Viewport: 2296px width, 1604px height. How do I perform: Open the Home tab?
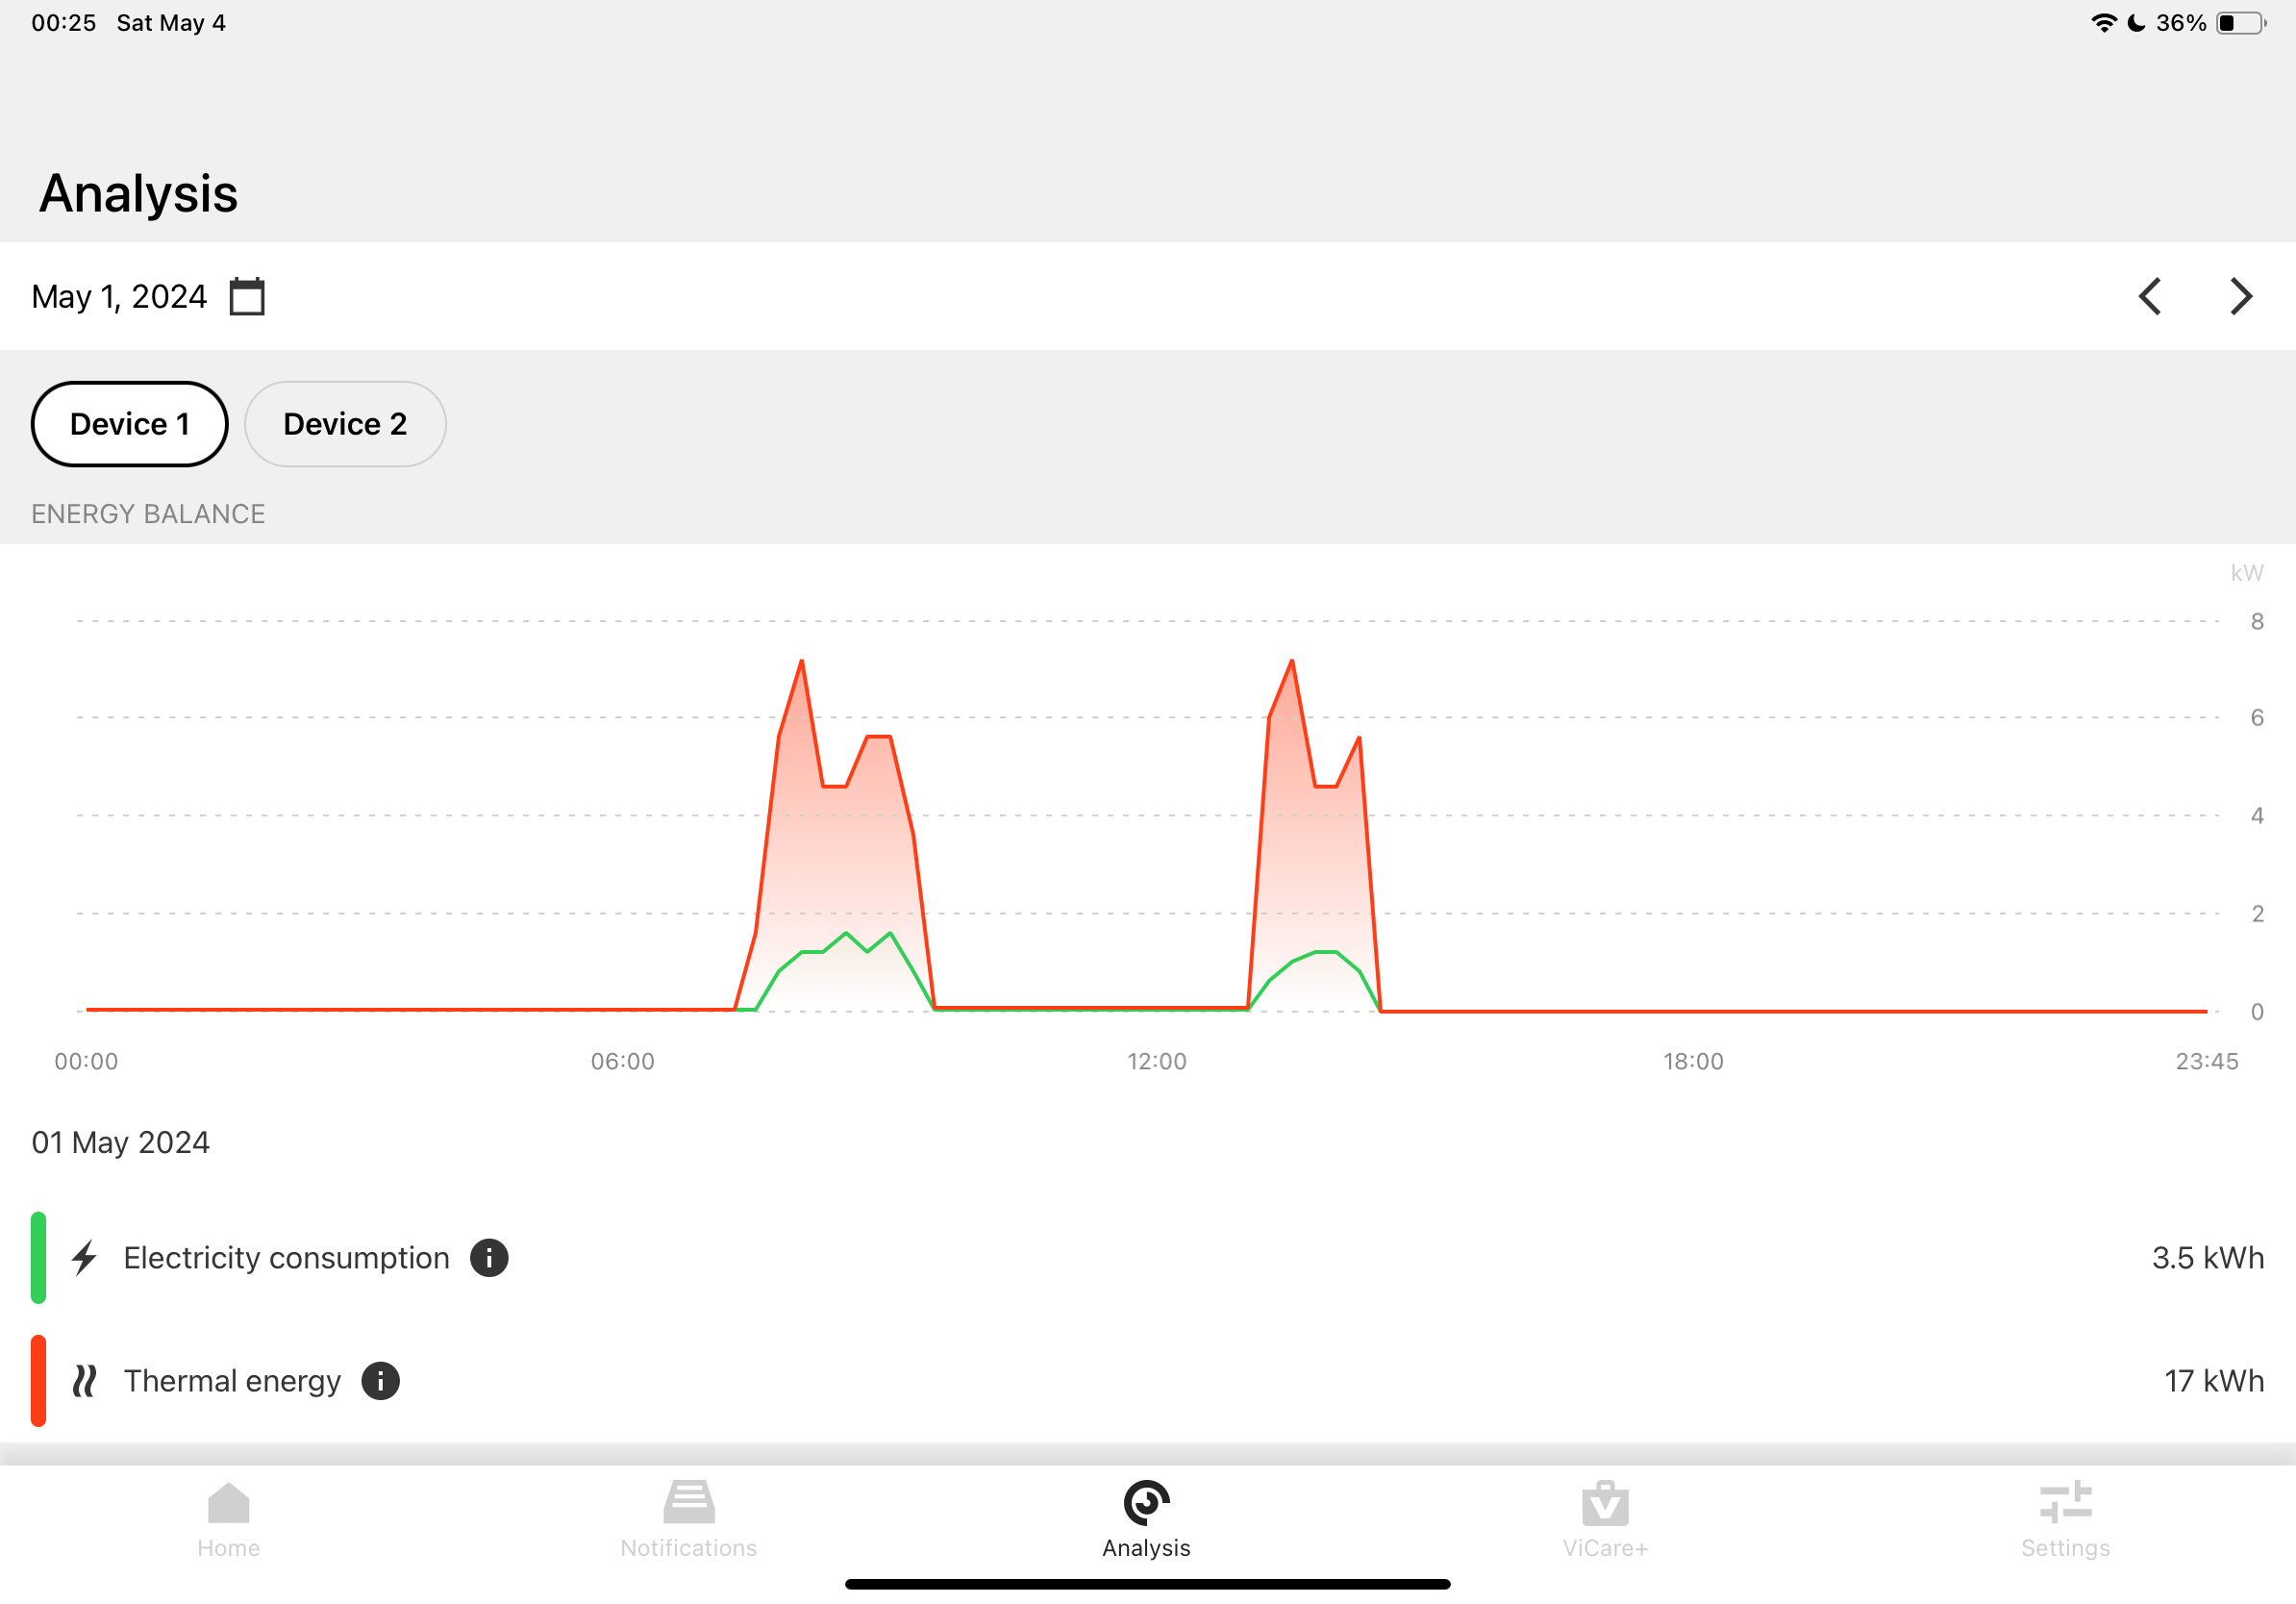229,1520
